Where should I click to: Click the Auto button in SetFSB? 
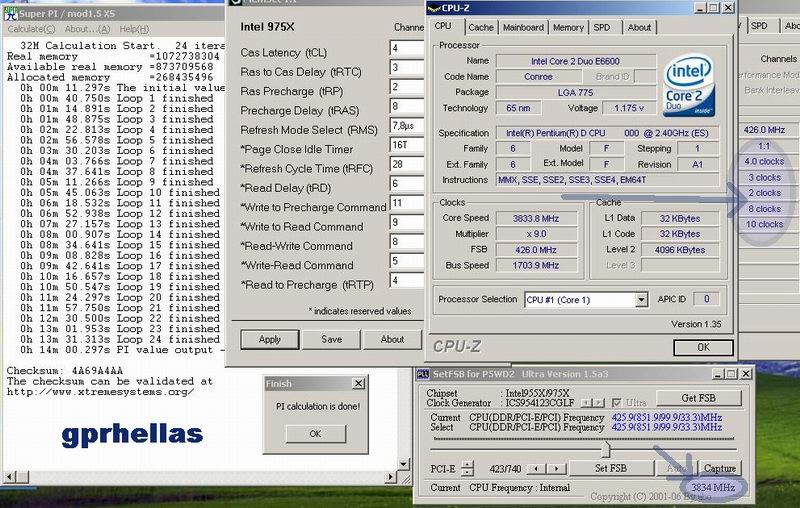(677, 468)
